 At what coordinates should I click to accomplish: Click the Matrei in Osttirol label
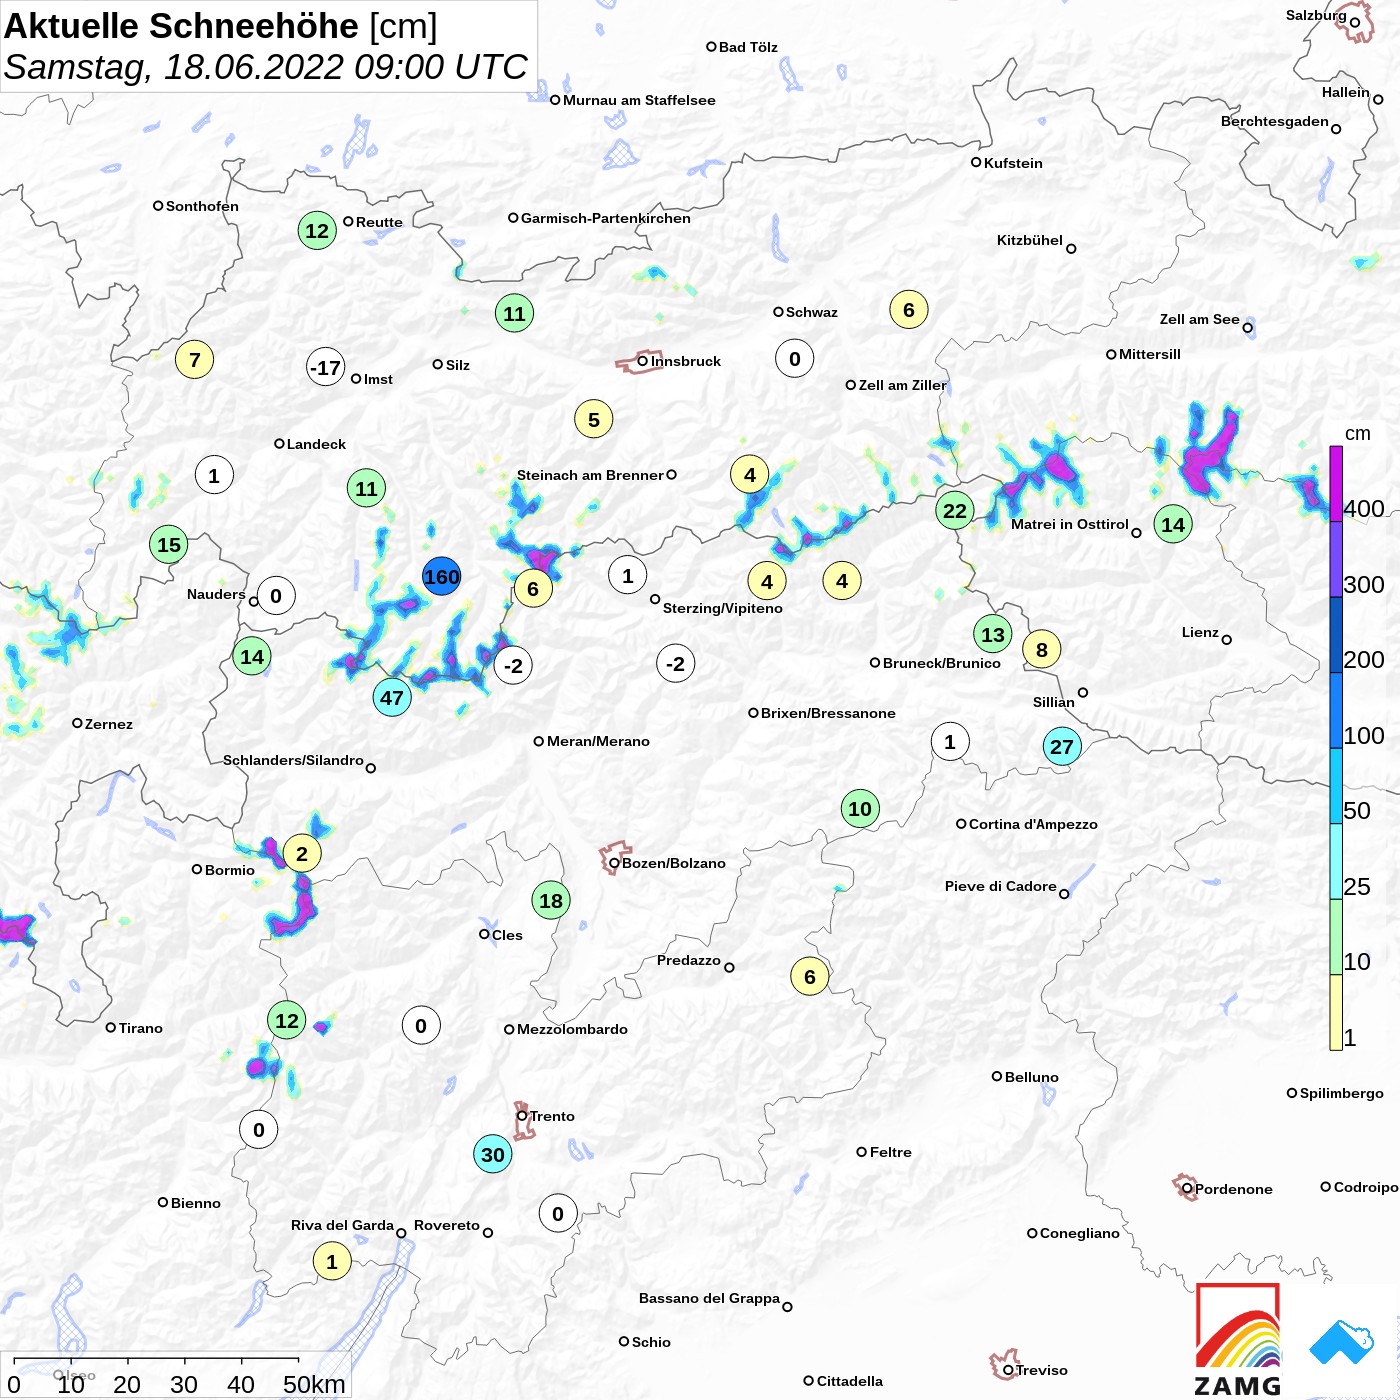coord(1069,524)
